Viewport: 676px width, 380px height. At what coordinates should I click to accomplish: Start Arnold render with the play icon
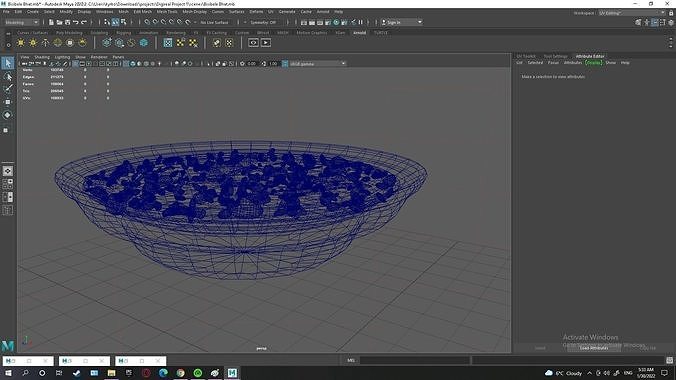[266, 43]
